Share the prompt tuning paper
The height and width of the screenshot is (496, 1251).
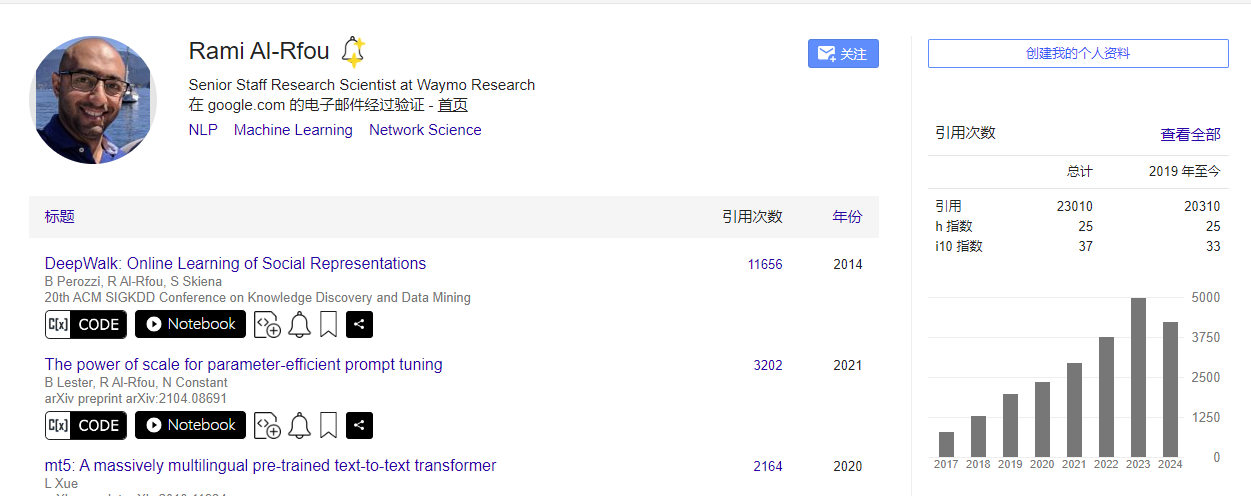click(360, 425)
